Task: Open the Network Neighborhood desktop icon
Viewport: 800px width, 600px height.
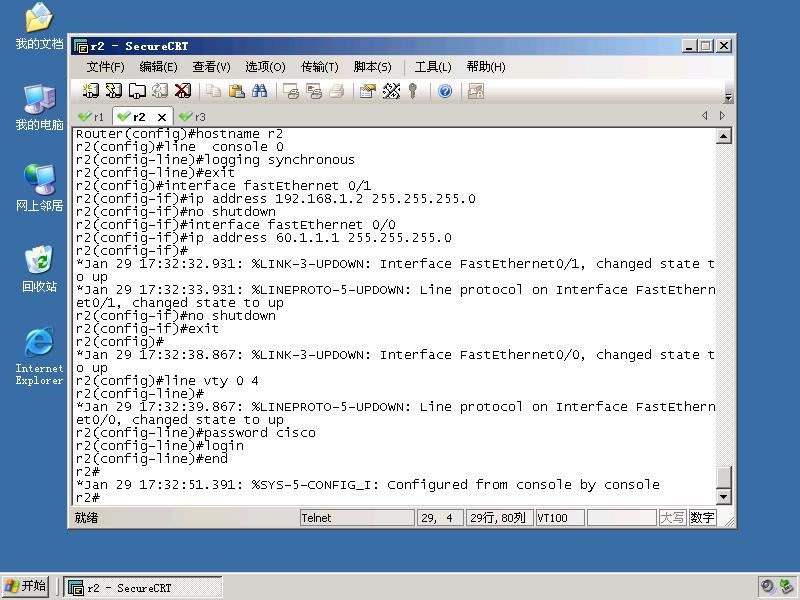Action: click(x=39, y=188)
